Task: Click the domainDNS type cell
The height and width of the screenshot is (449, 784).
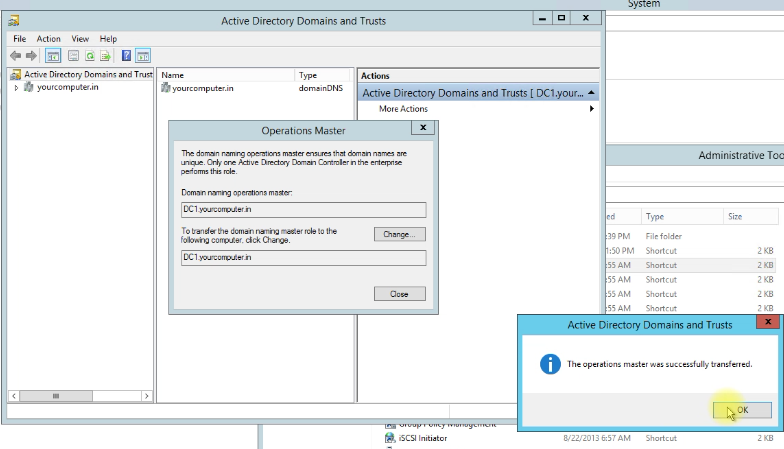Action: point(320,88)
